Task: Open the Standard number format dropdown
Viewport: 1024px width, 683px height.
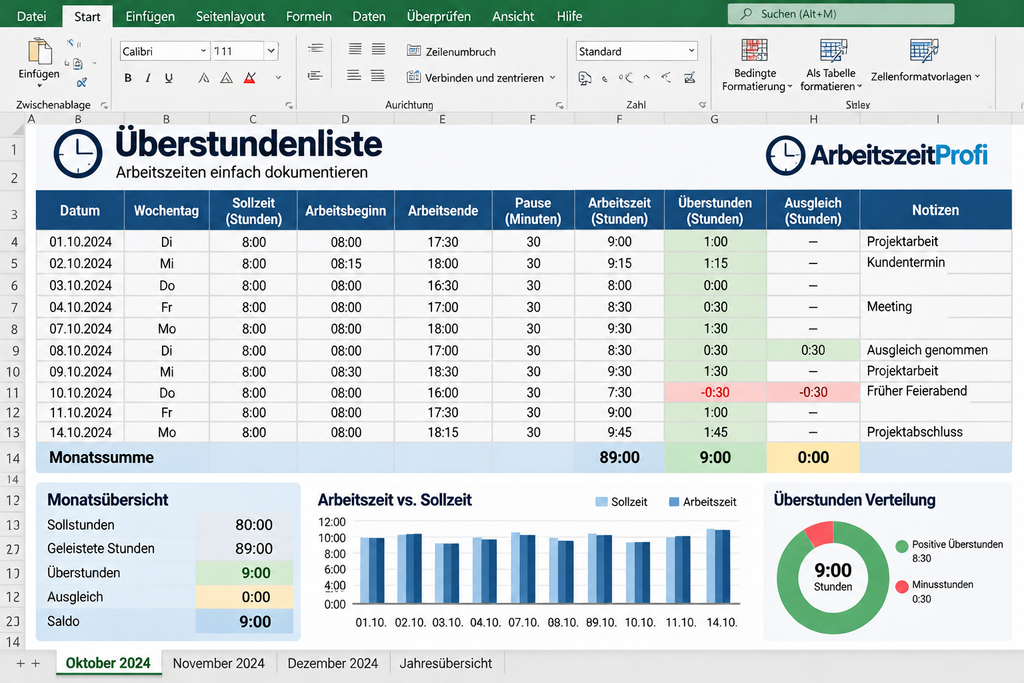Action: point(691,50)
